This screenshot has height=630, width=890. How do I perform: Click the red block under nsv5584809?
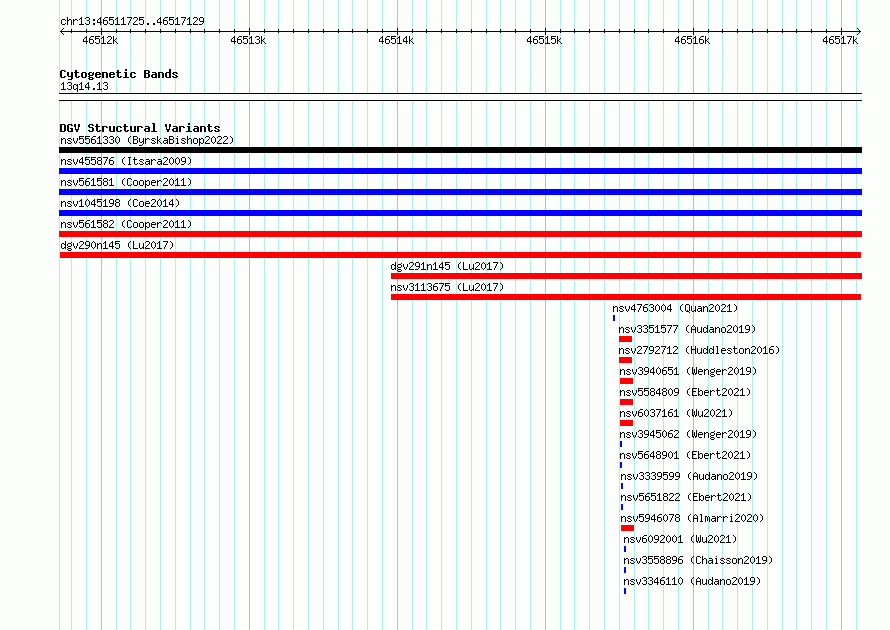point(626,402)
